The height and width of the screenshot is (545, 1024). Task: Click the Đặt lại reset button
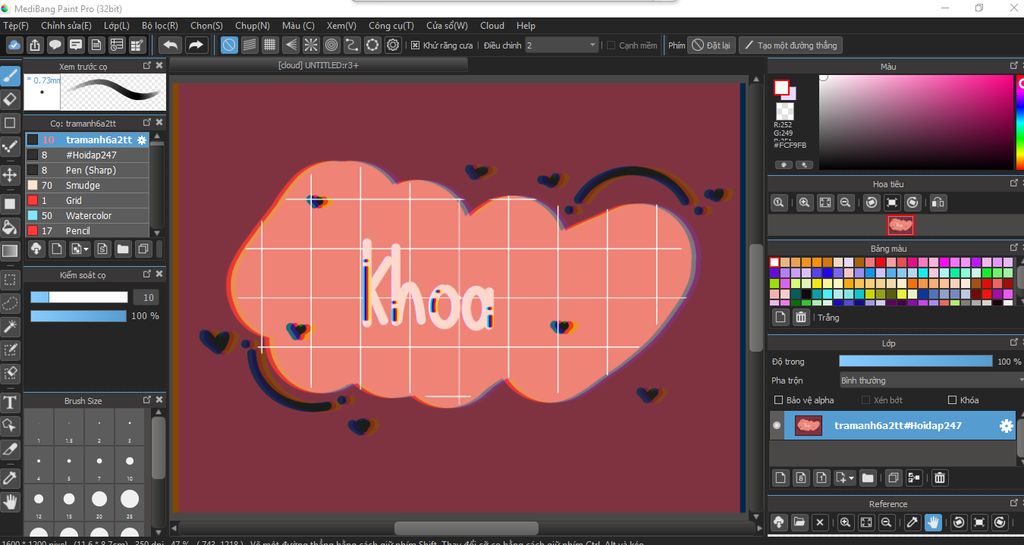tap(711, 45)
